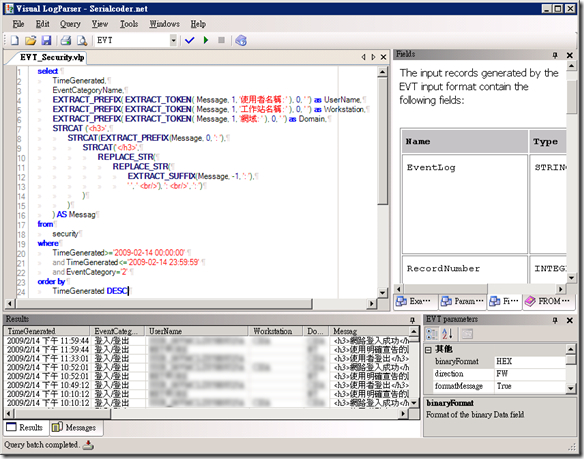Pin the Results panel

[x=412, y=320]
